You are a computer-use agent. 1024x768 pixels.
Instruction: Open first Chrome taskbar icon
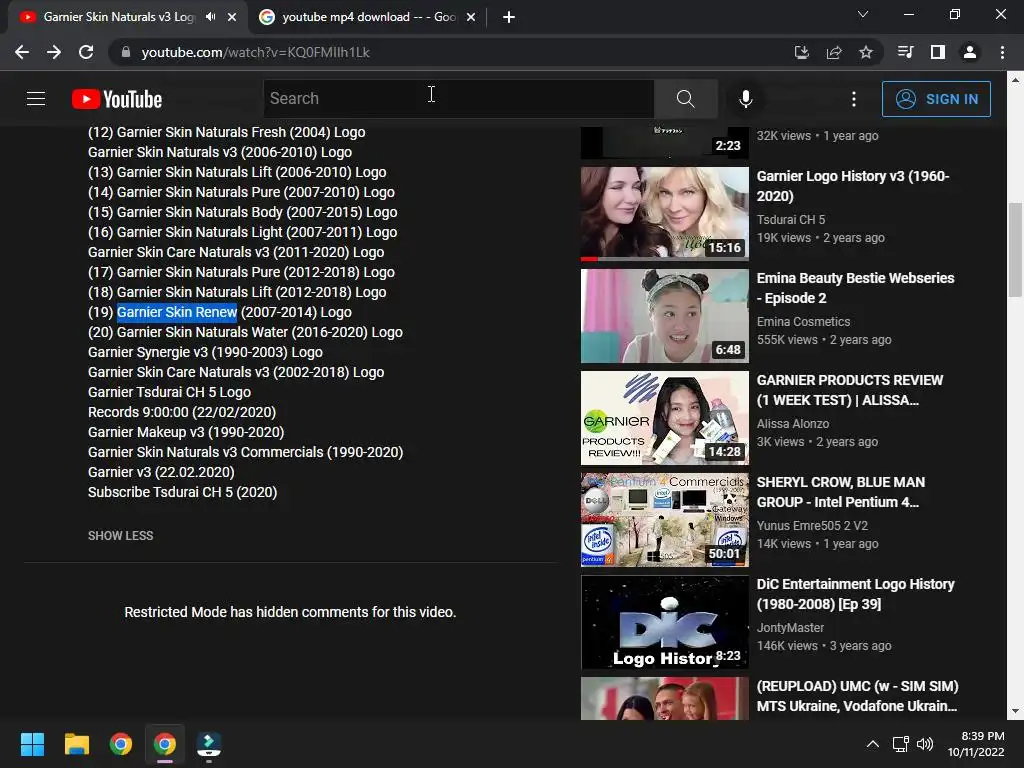(x=121, y=744)
